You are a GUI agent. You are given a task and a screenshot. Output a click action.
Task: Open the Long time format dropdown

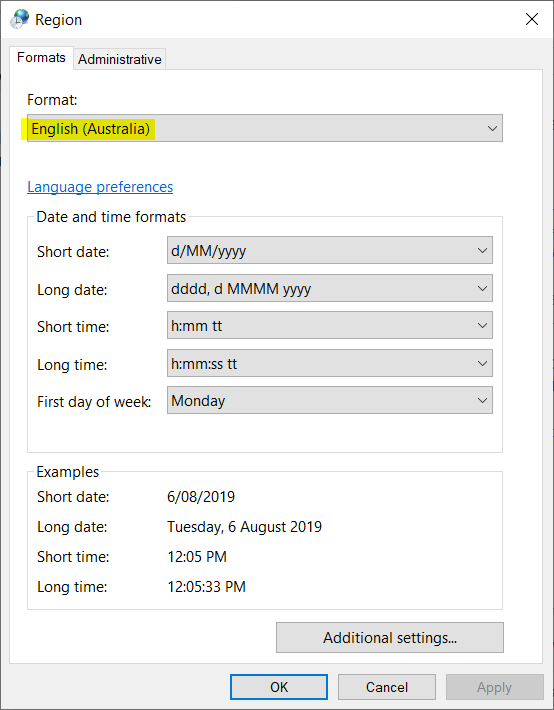pyautogui.click(x=330, y=363)
